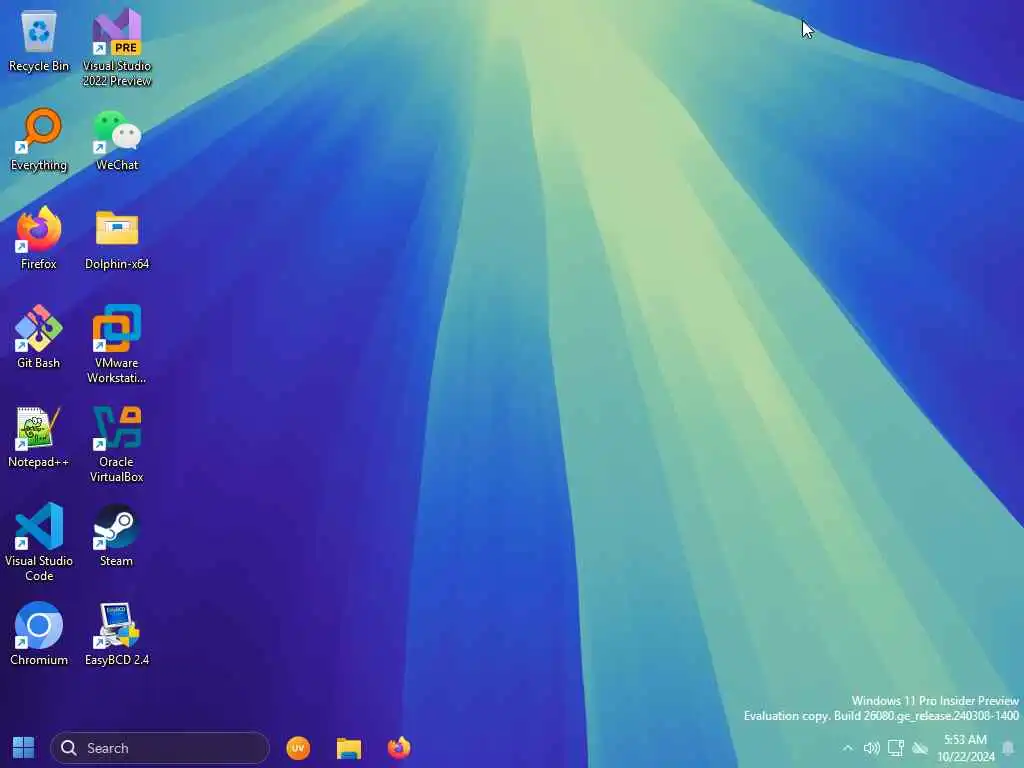Click the taskbar Search box
Image resolution: width=1024 pixels, height=768 pixels.
pyautogui.click(x=160, y=748)
